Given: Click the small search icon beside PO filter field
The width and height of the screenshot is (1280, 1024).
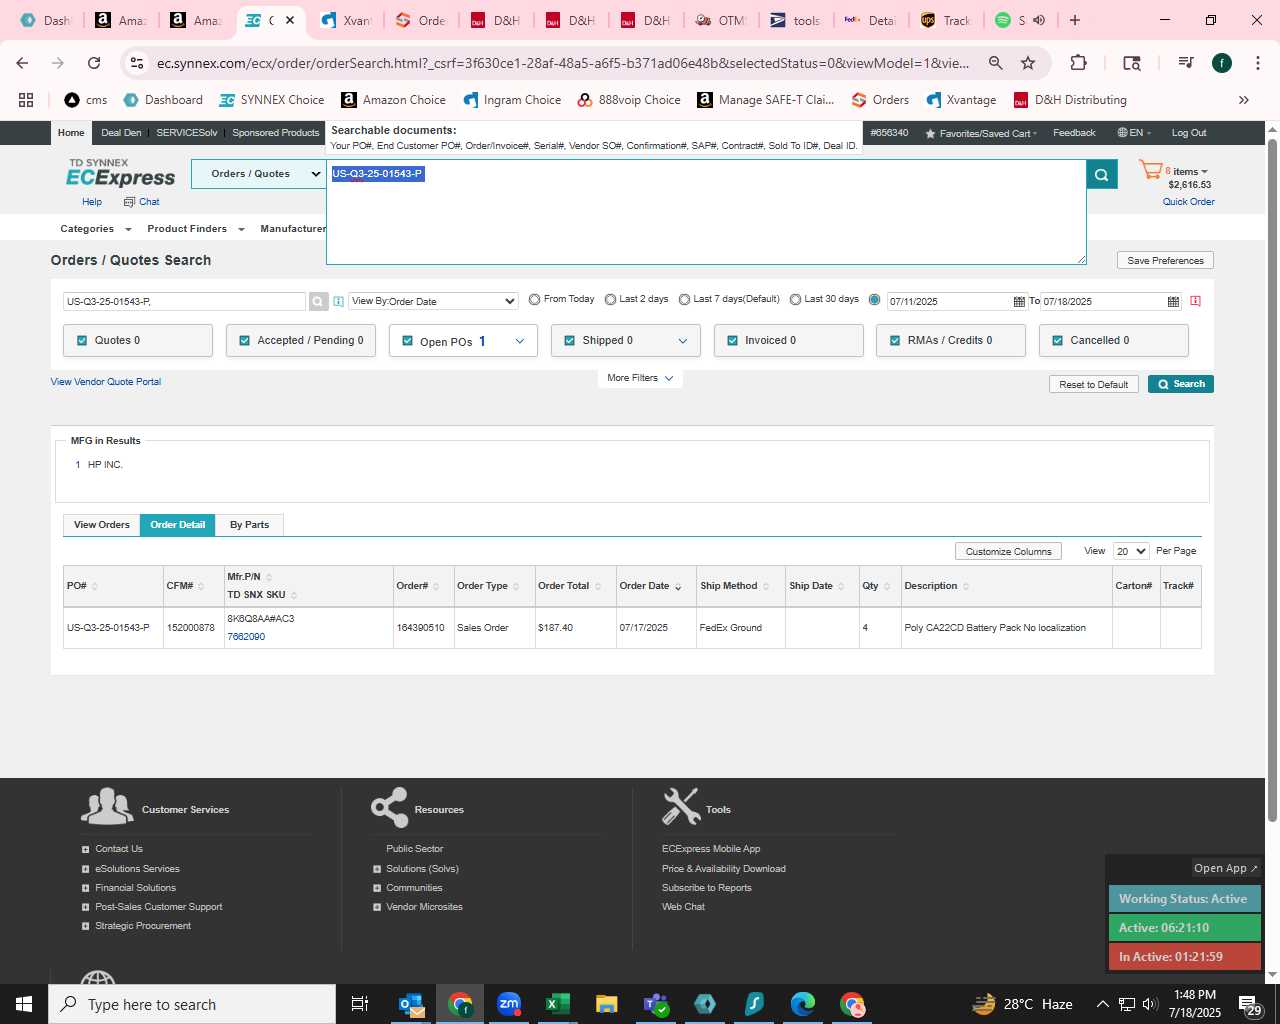Looking at the screenshot, I should point(318,301).
